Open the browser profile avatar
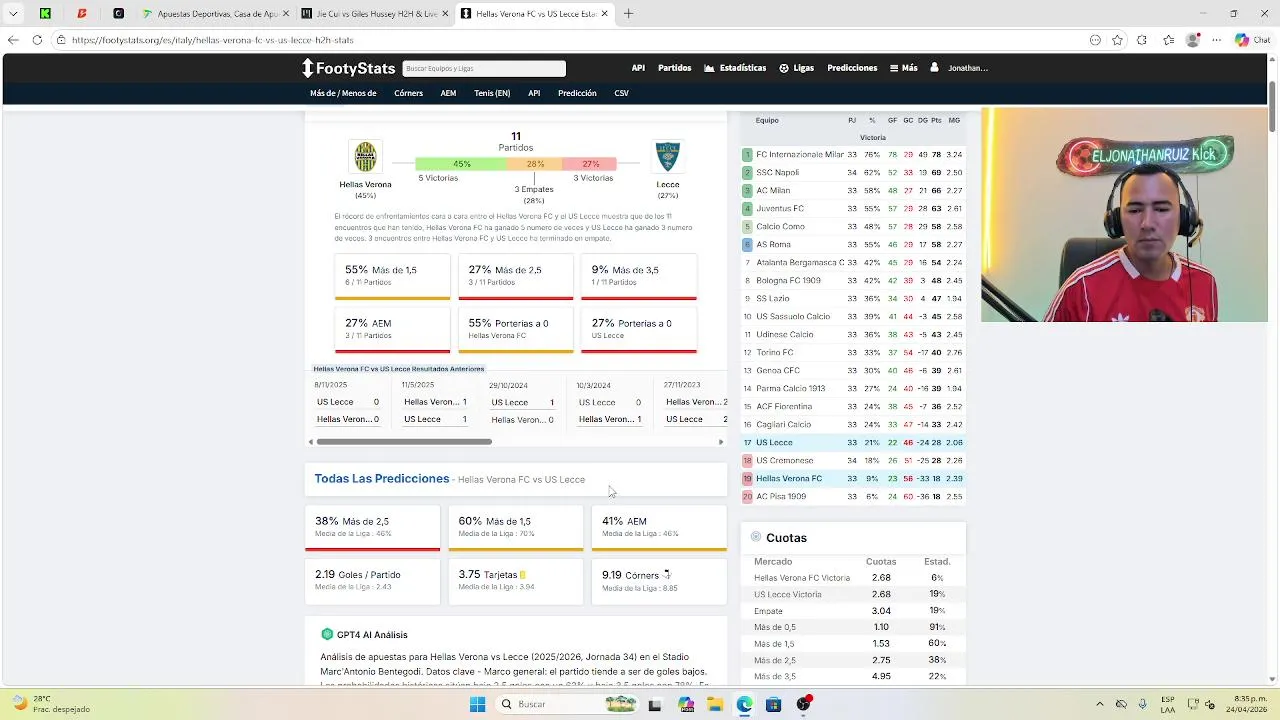Viewport: 1280px width, 720px height. pyautogui.click(x=1192, y=40)
